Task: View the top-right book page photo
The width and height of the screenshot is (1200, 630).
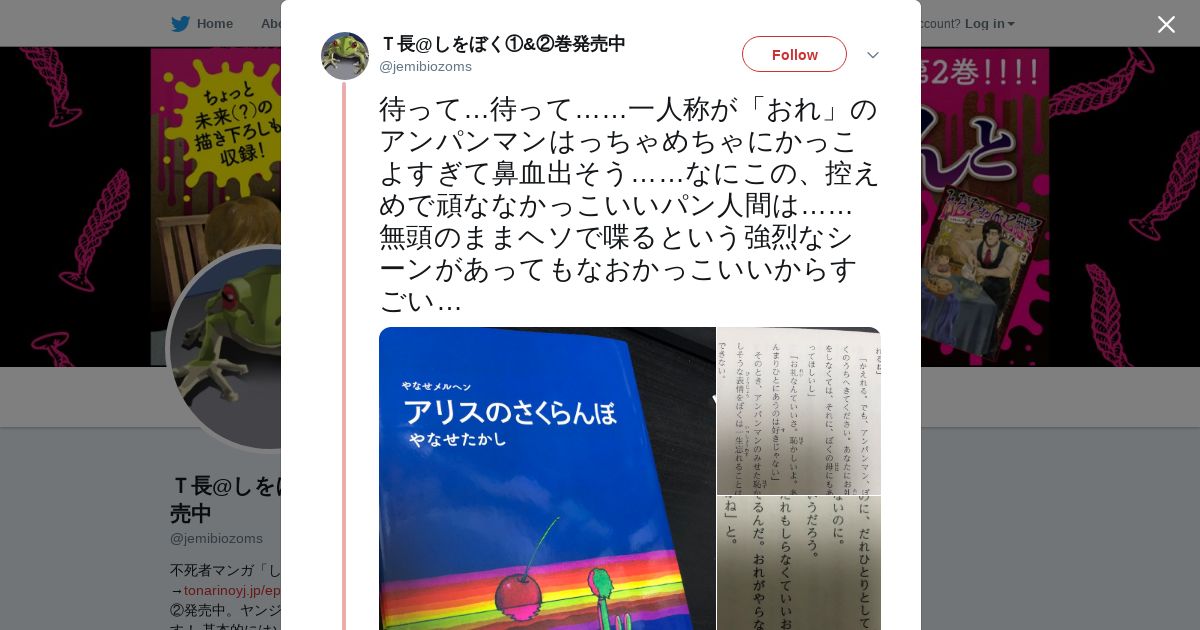Action: [x=799, y=411]
